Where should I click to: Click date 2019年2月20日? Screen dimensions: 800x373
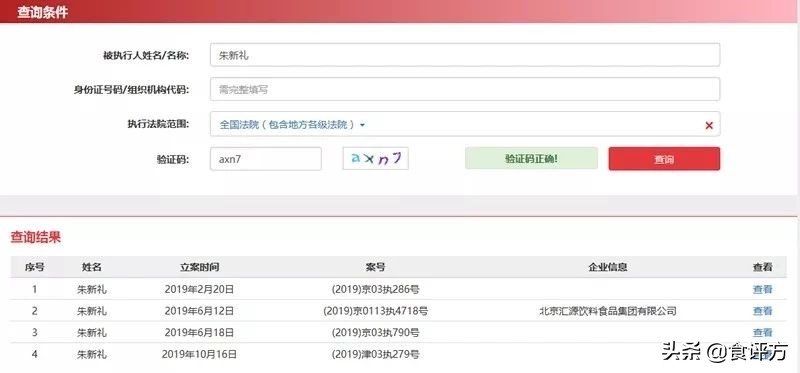pyautogui.click(x=199, y=289)
